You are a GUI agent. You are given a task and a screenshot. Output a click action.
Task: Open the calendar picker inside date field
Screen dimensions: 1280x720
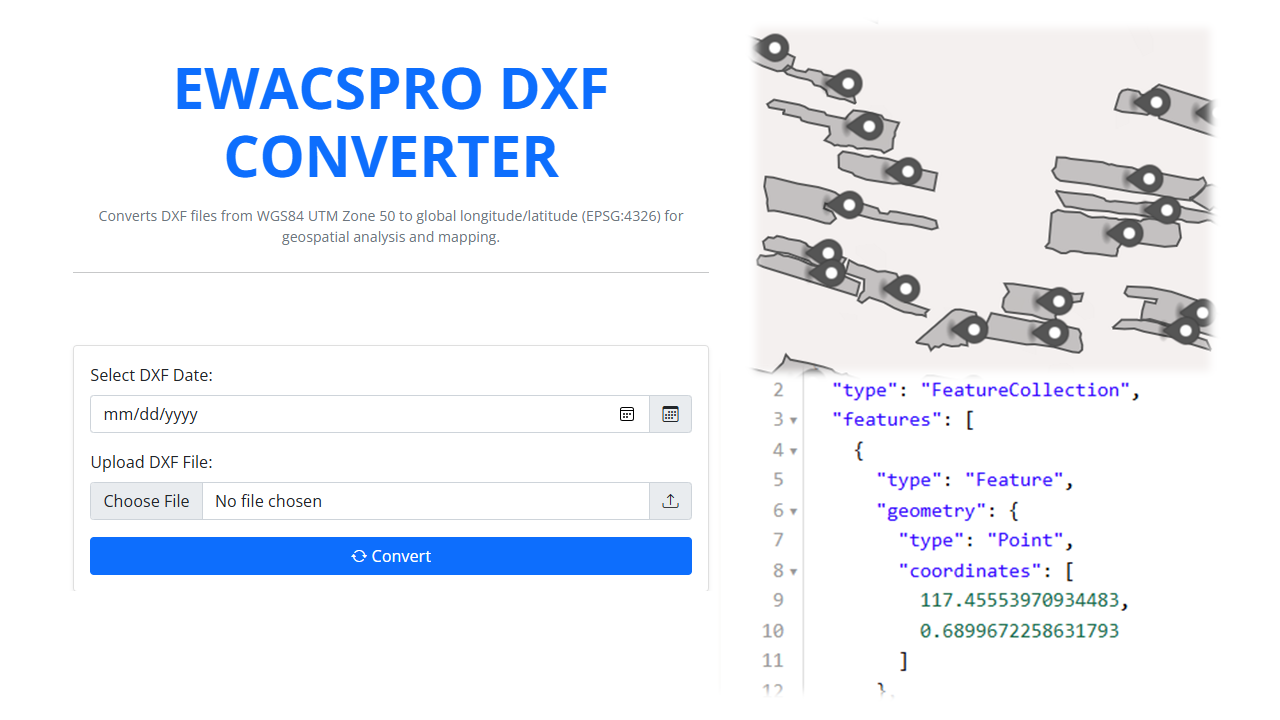[x=627, y=414]
